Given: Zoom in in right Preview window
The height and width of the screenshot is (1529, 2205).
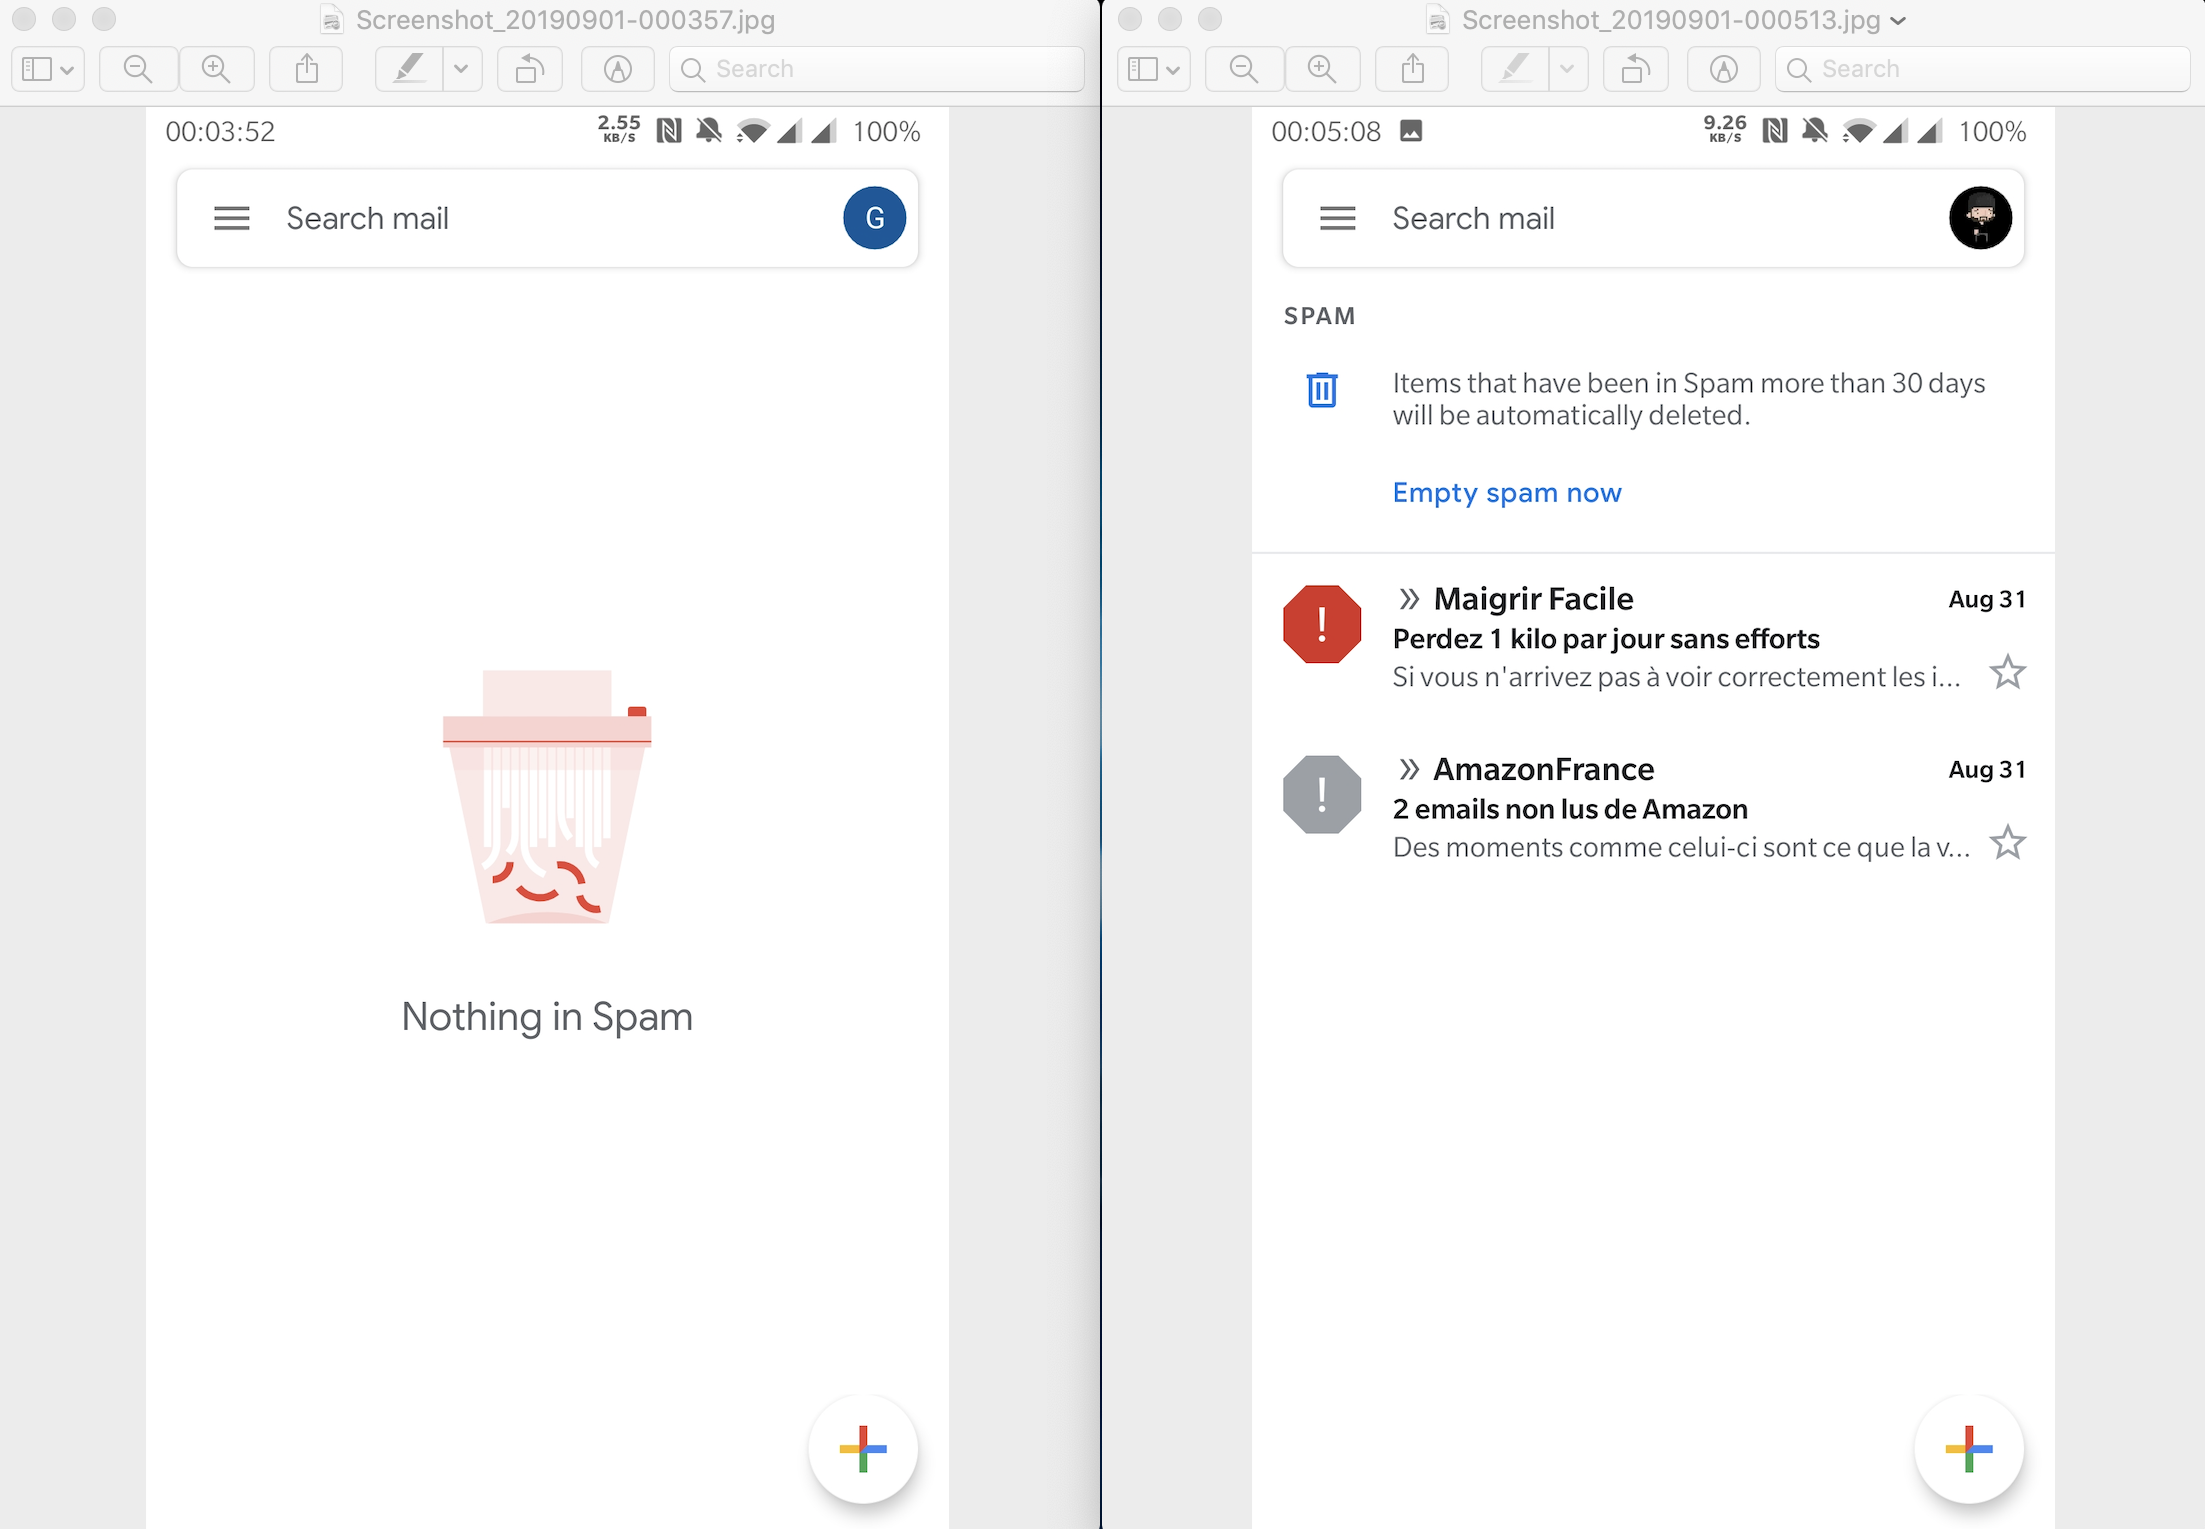Looking at the screenshot, I should click(1322, 69).
